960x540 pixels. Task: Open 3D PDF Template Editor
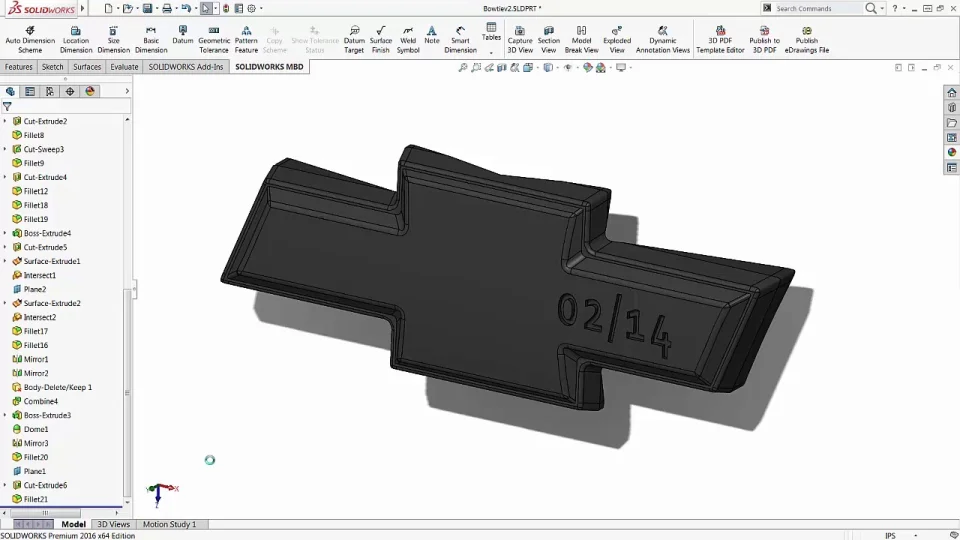click(x=720, y=40)
